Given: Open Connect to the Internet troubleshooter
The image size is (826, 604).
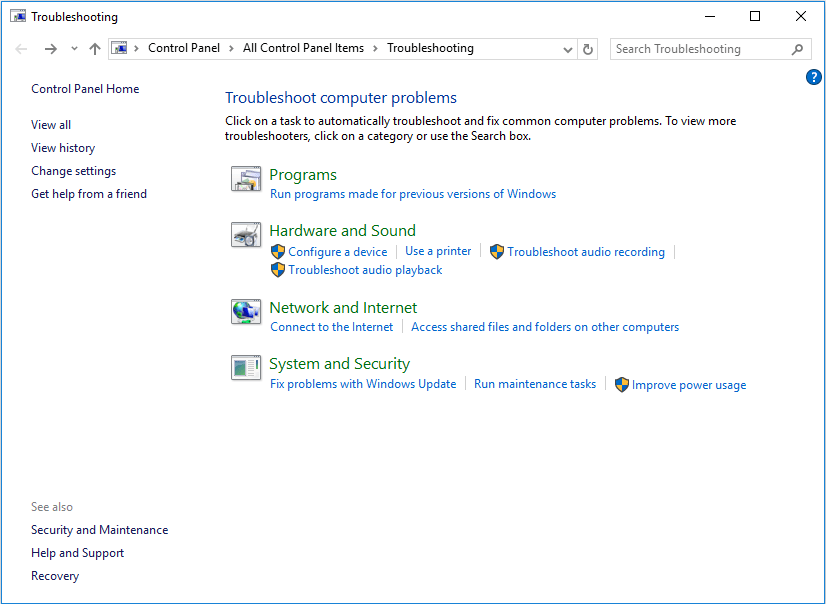Looking at the screenshot, I should click(332, 327).
